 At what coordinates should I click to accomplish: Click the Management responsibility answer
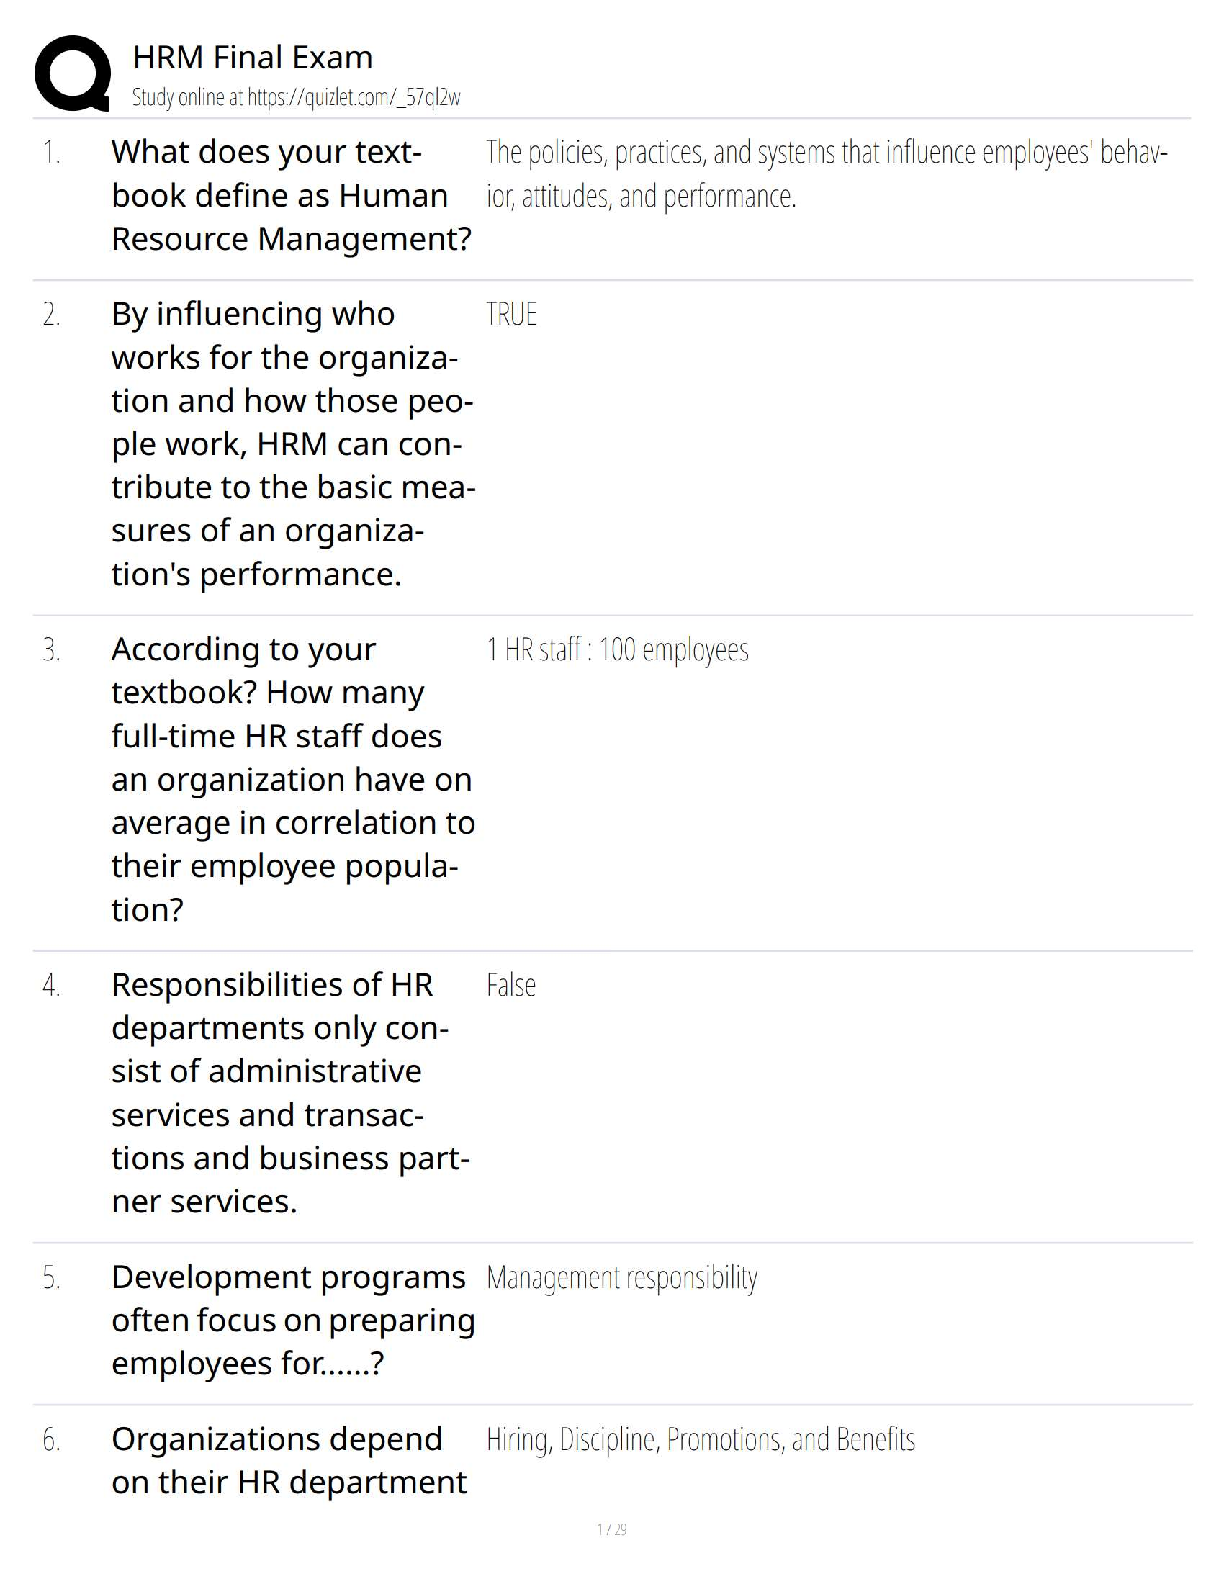621,1278
